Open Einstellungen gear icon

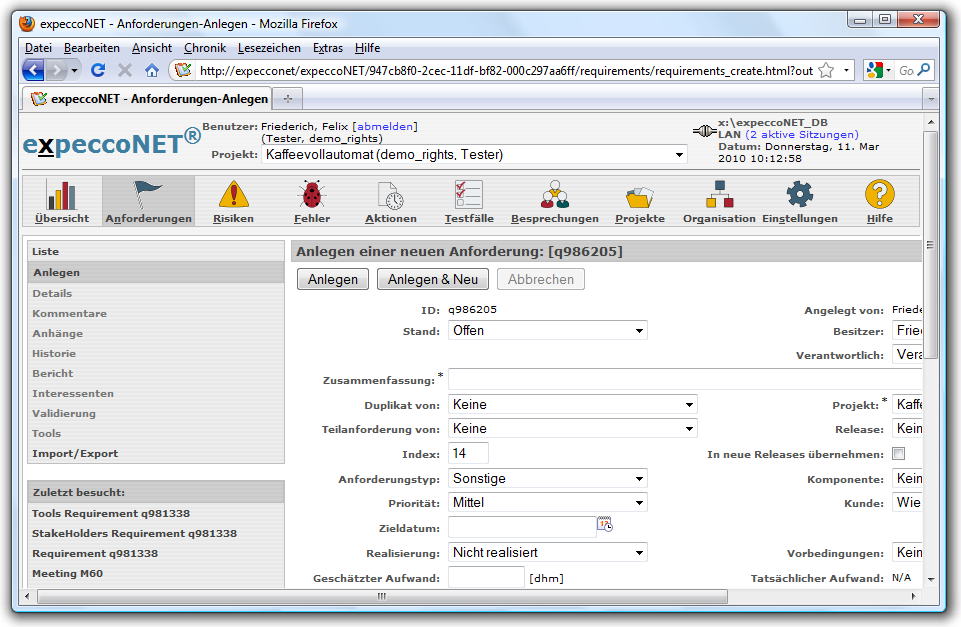pos(800,196)
